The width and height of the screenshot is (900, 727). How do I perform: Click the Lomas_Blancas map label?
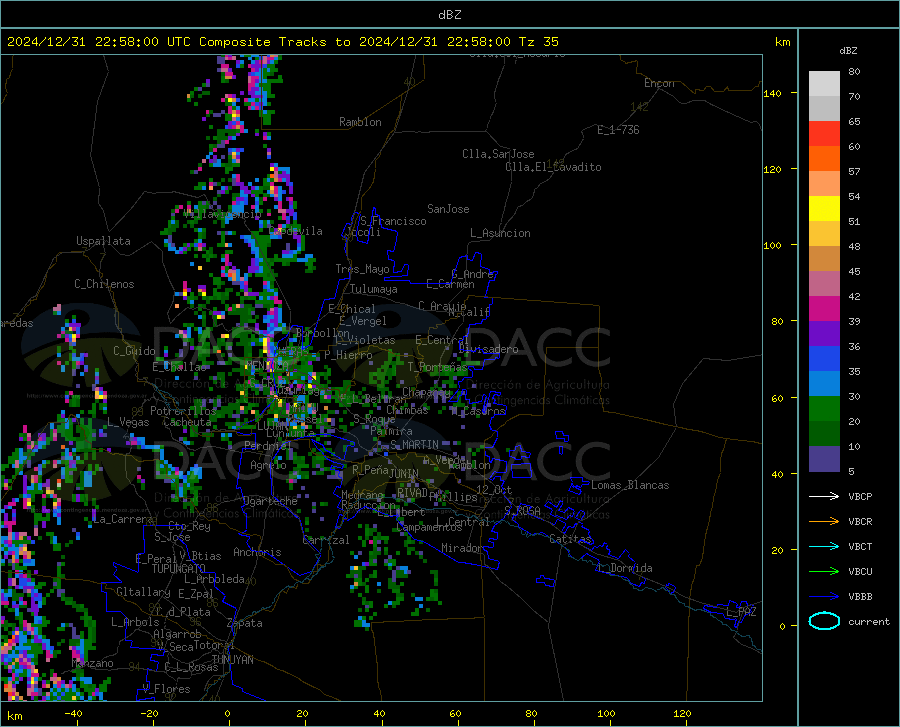coord(630,485)
